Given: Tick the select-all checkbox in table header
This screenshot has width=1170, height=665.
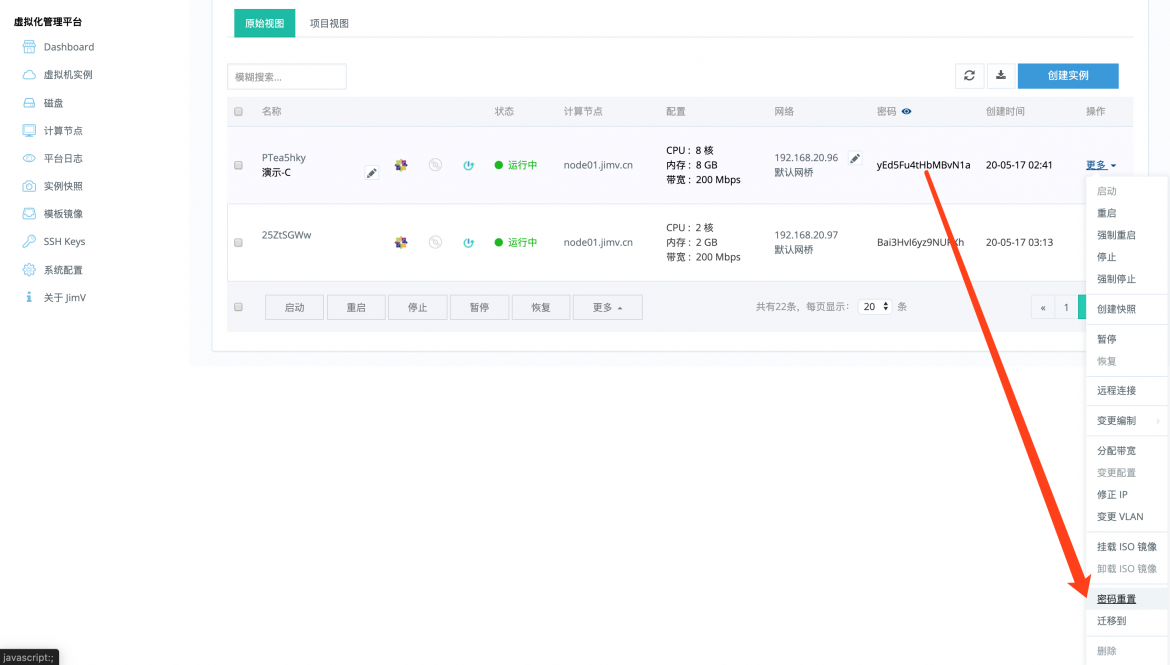Looking at the screenshot, I should (239, 111).
